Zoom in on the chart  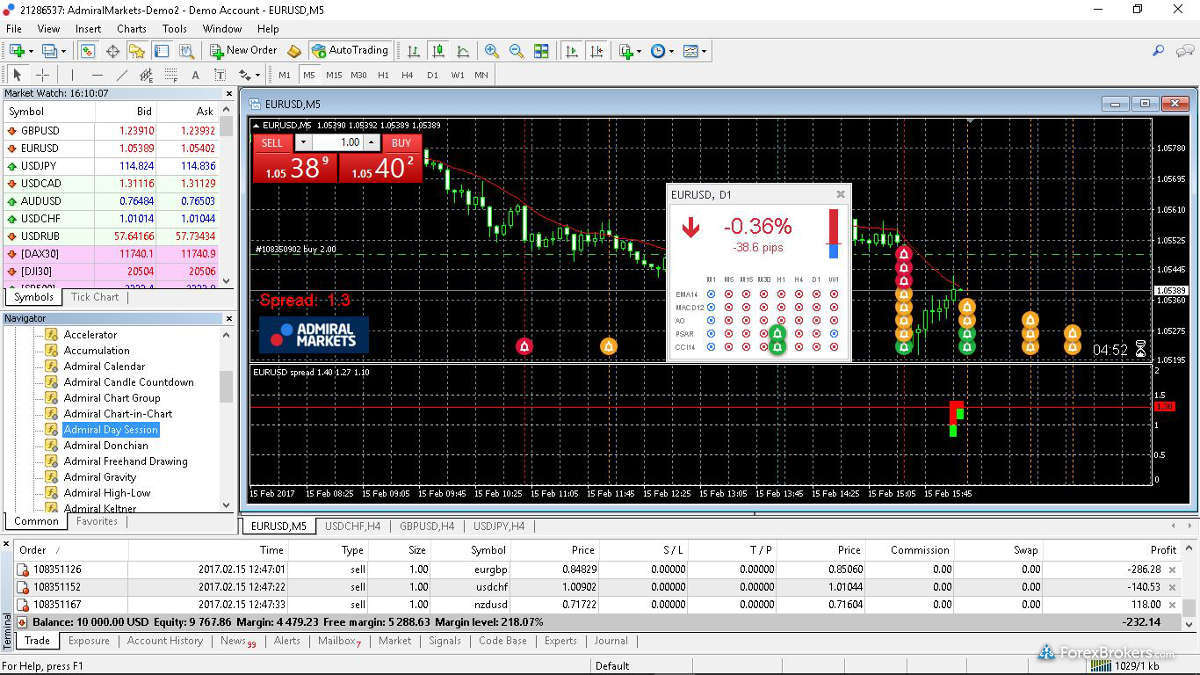coord(492,50)
